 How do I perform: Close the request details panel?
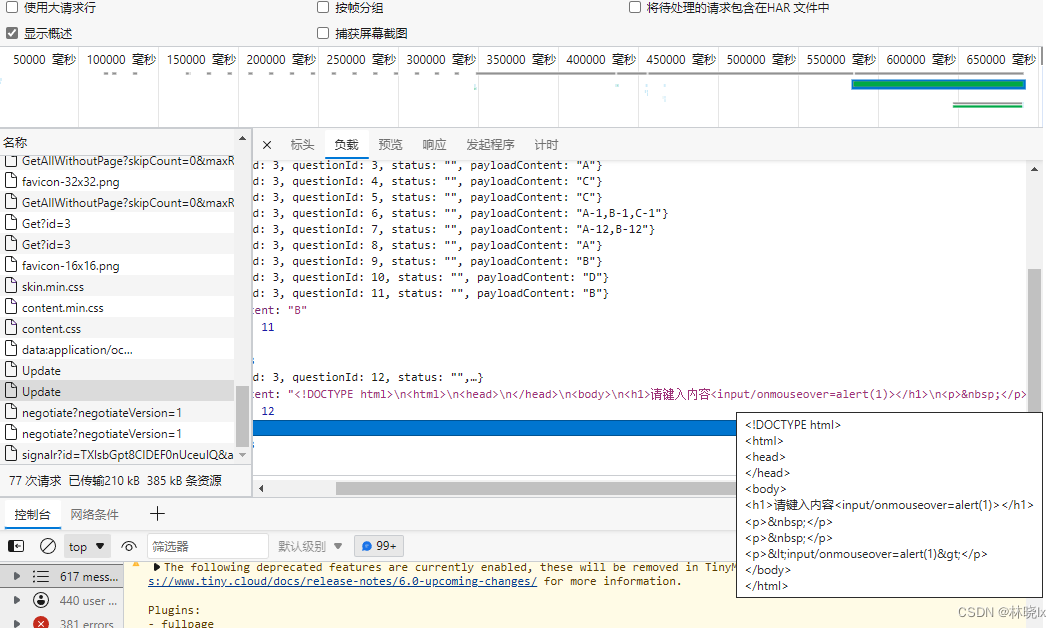267,145
